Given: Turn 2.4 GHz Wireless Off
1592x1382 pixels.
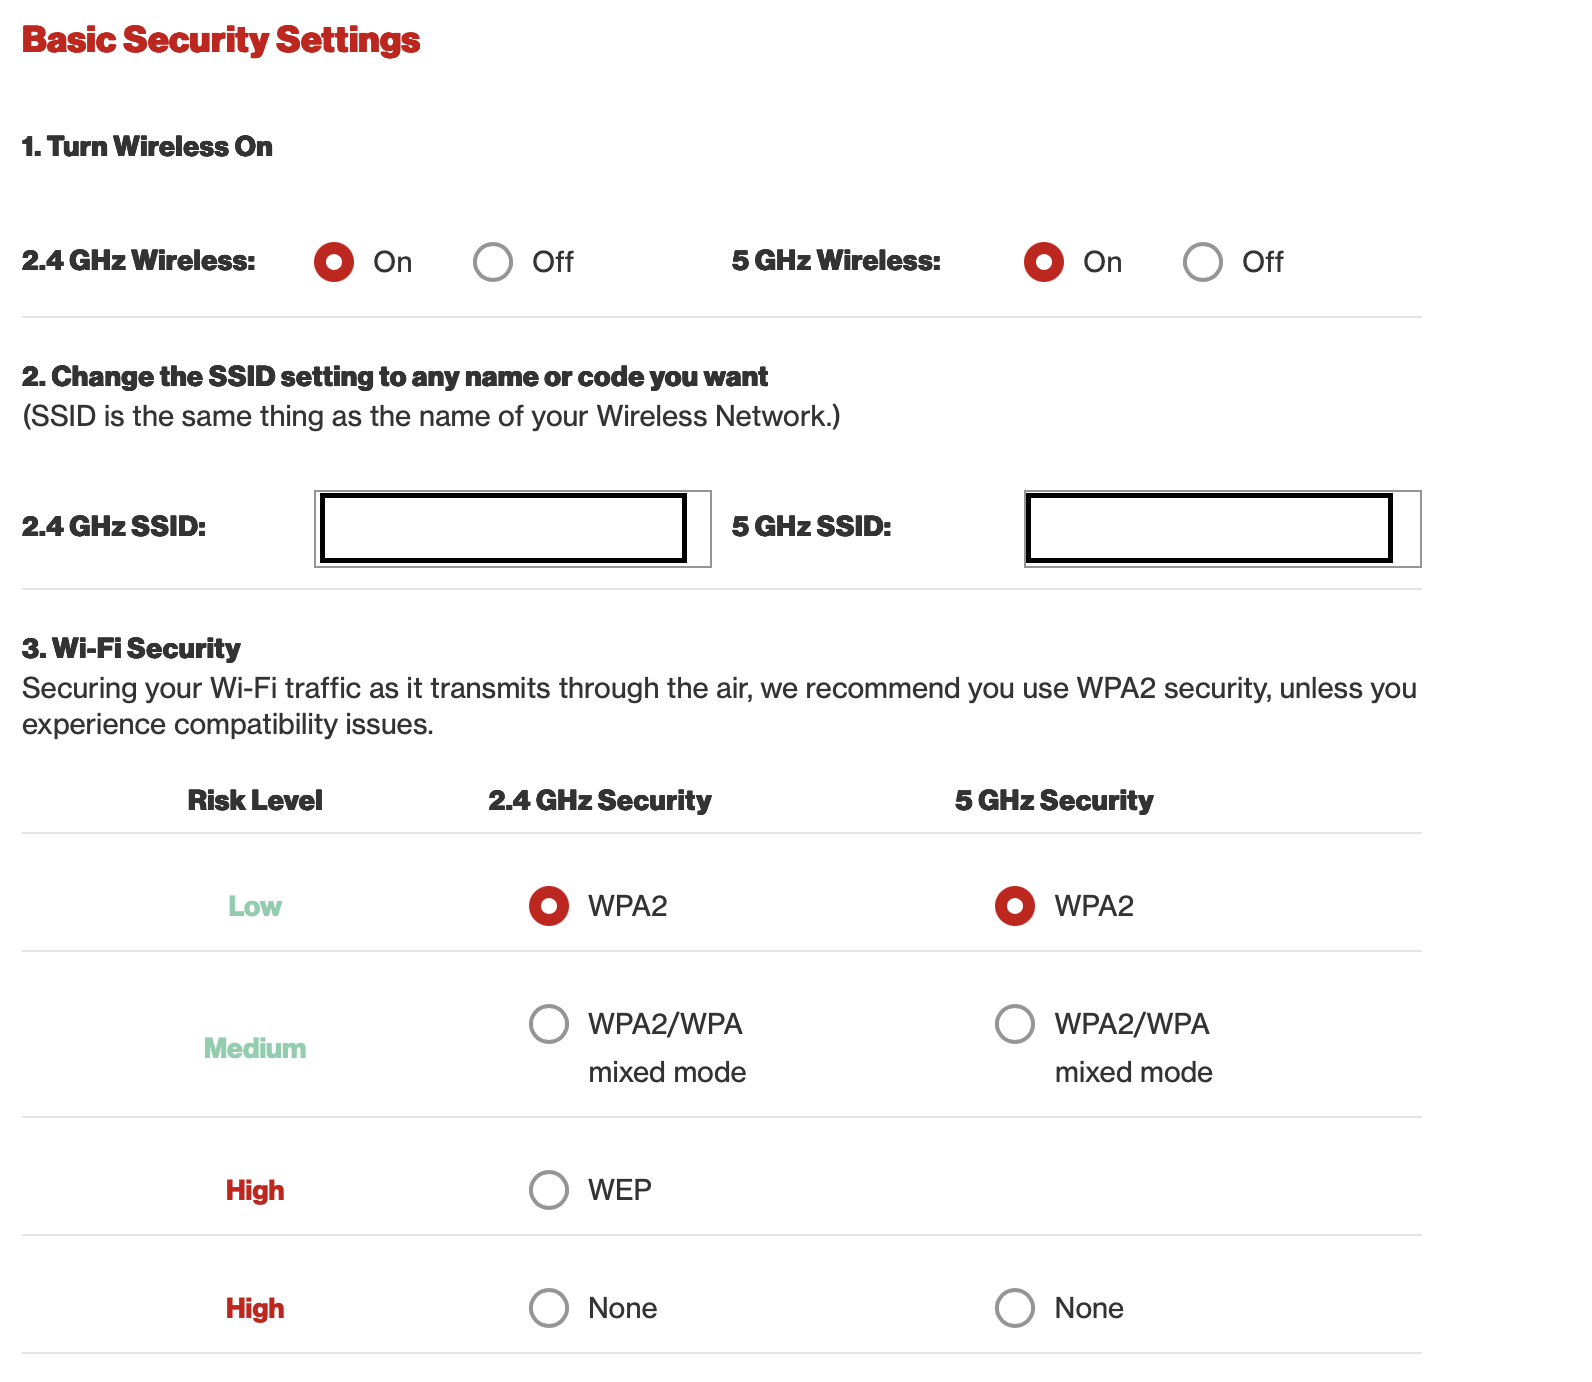Looking at the screenshot, I should coord(493,262).
